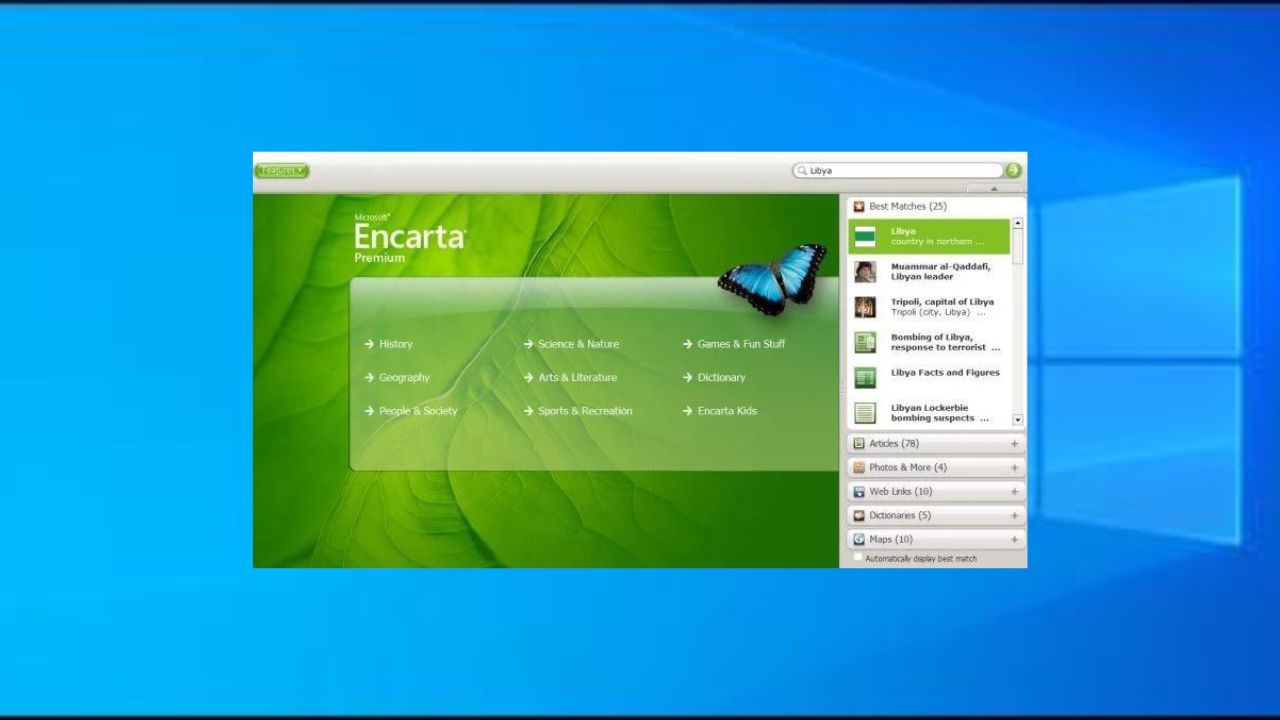
Task: Open the Arts & Literature link
Action: click(570, 378)
